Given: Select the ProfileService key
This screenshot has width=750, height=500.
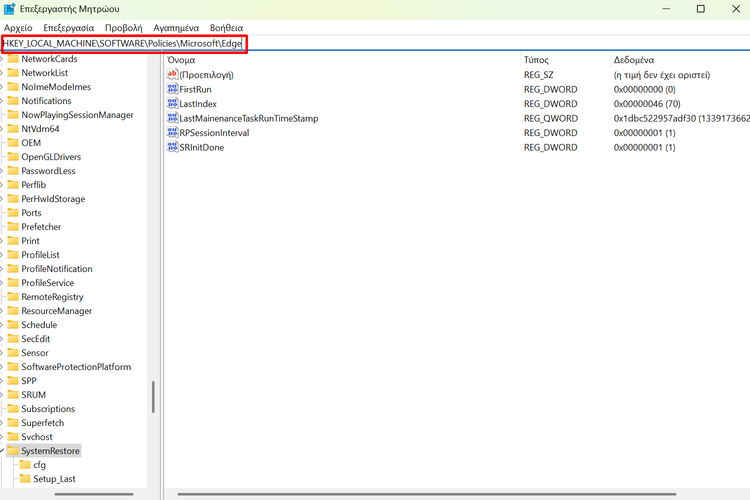Looking at the screenshot, I should [47, 283].
